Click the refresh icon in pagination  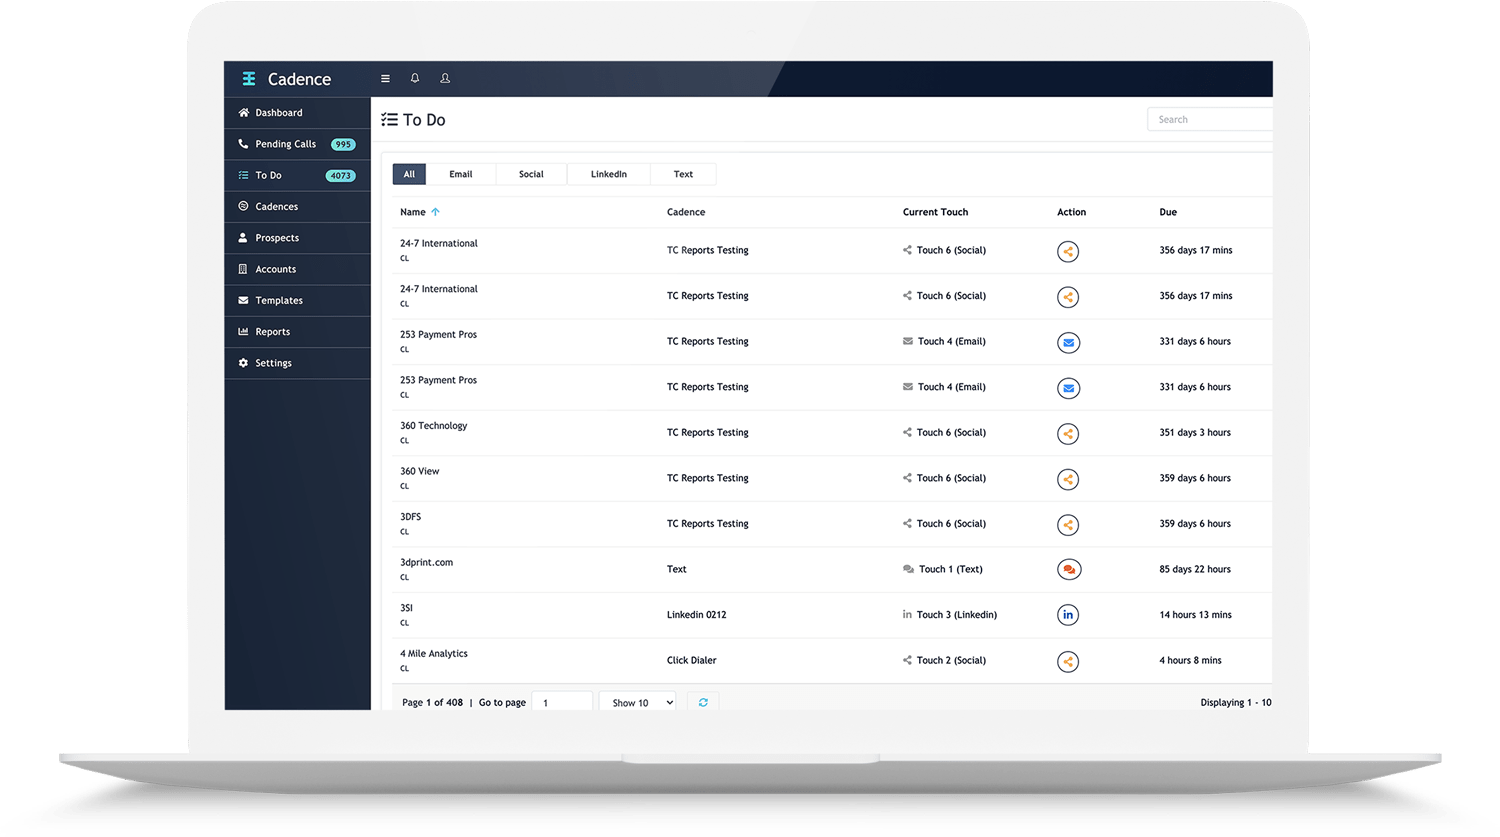click(x=703, y=702)
